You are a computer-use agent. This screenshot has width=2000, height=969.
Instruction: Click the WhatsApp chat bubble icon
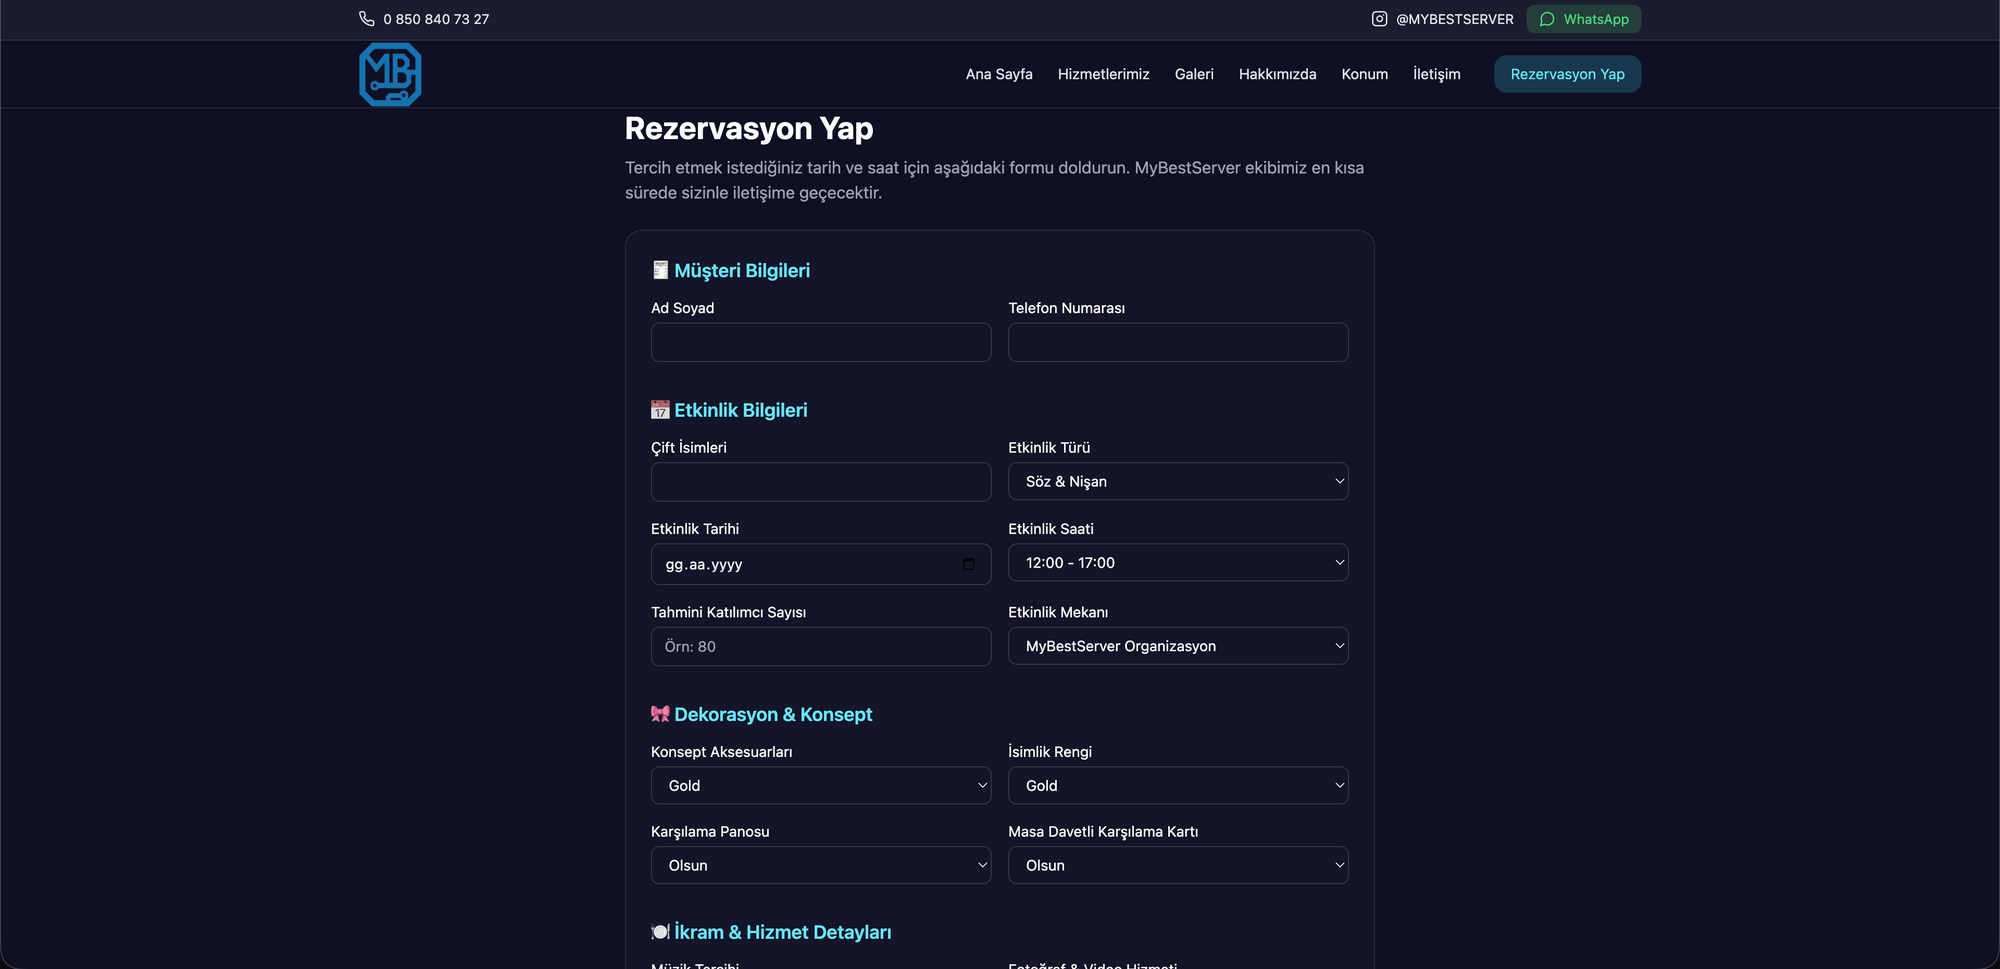(1547, 19)
